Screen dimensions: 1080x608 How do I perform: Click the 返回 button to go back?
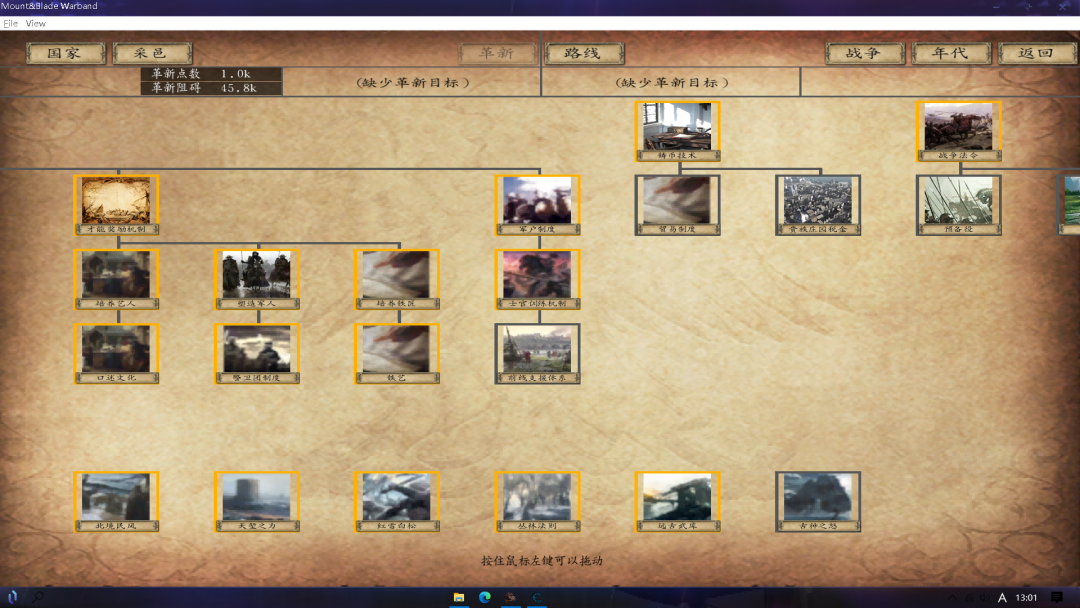(1037, 53)
